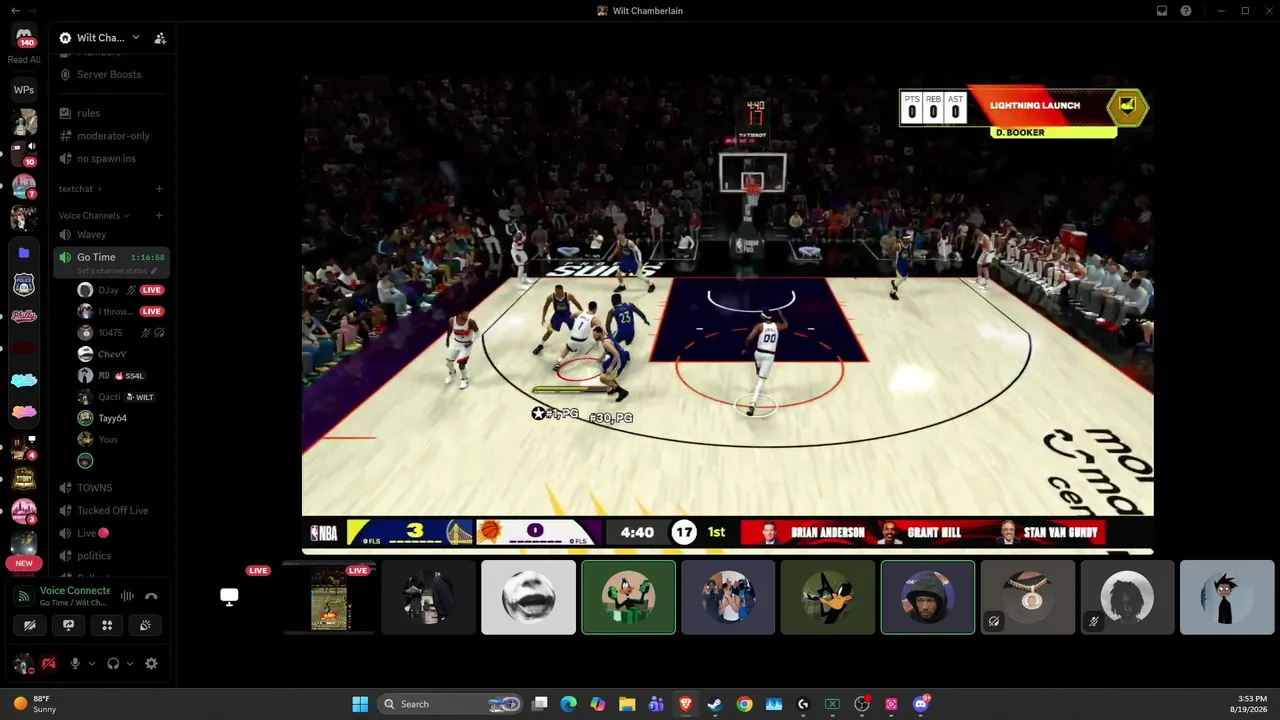Share your screen button

pos(68,625)
